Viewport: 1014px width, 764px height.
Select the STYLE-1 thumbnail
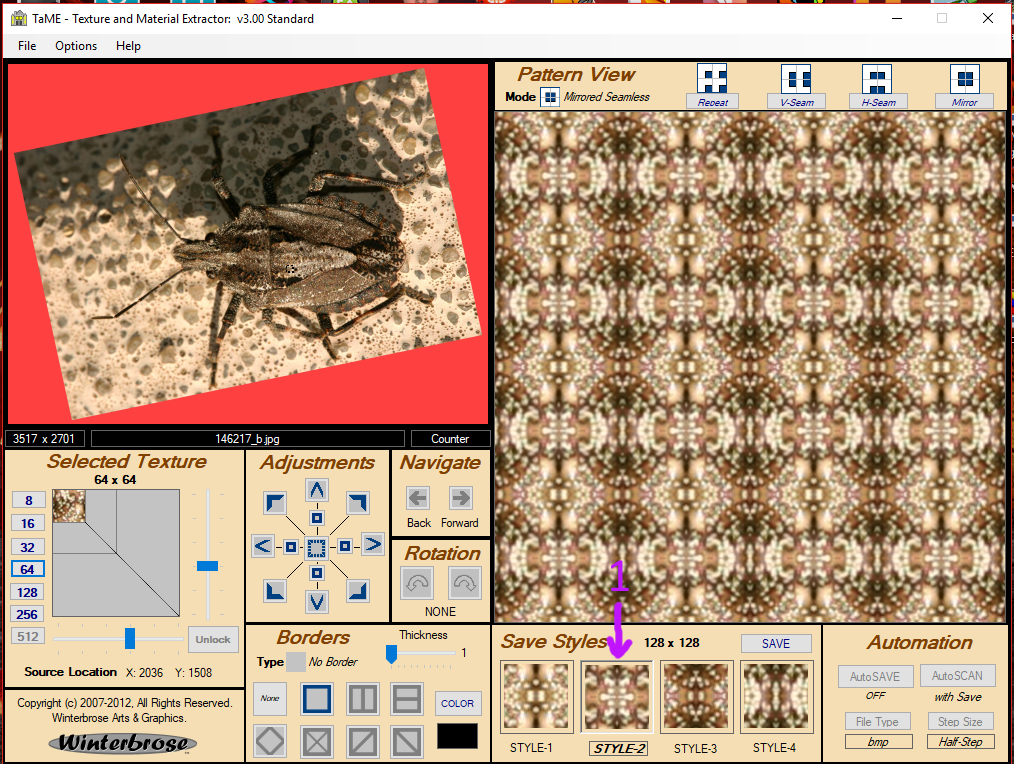[x=536, y=697]
